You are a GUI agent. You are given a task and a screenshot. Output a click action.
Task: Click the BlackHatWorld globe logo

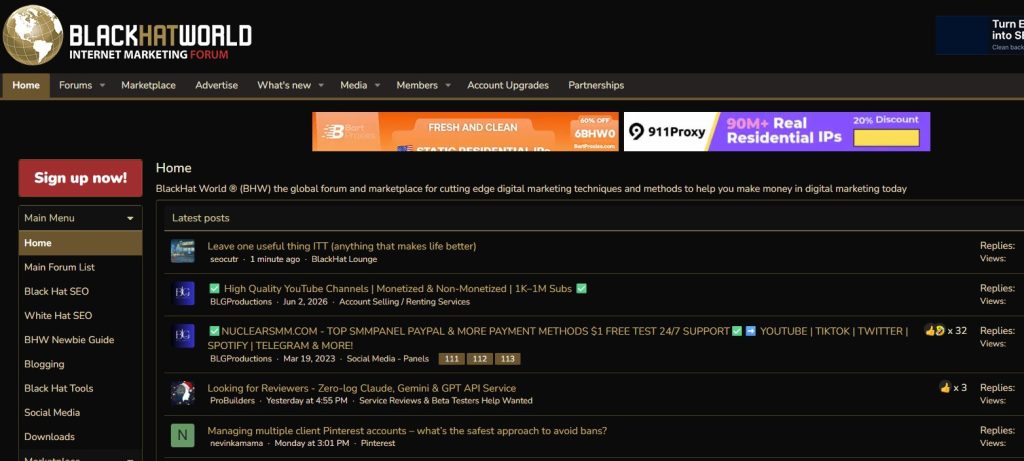coord(33,35)
